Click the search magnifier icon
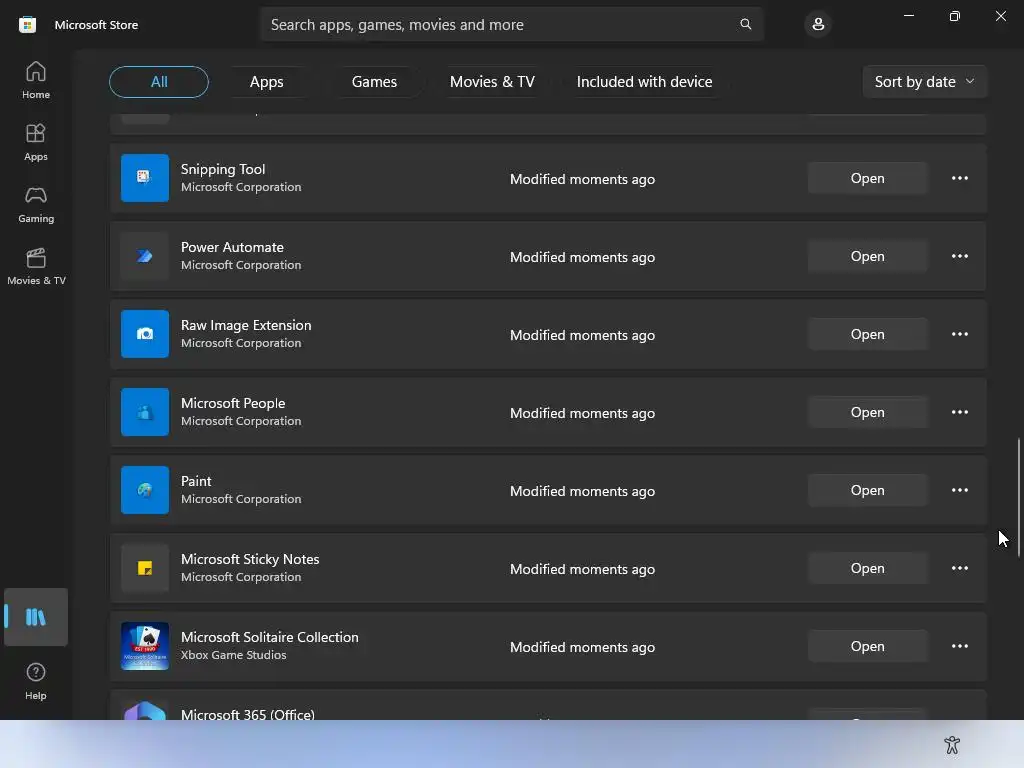The image size is (1024, 768). [745, 24]
